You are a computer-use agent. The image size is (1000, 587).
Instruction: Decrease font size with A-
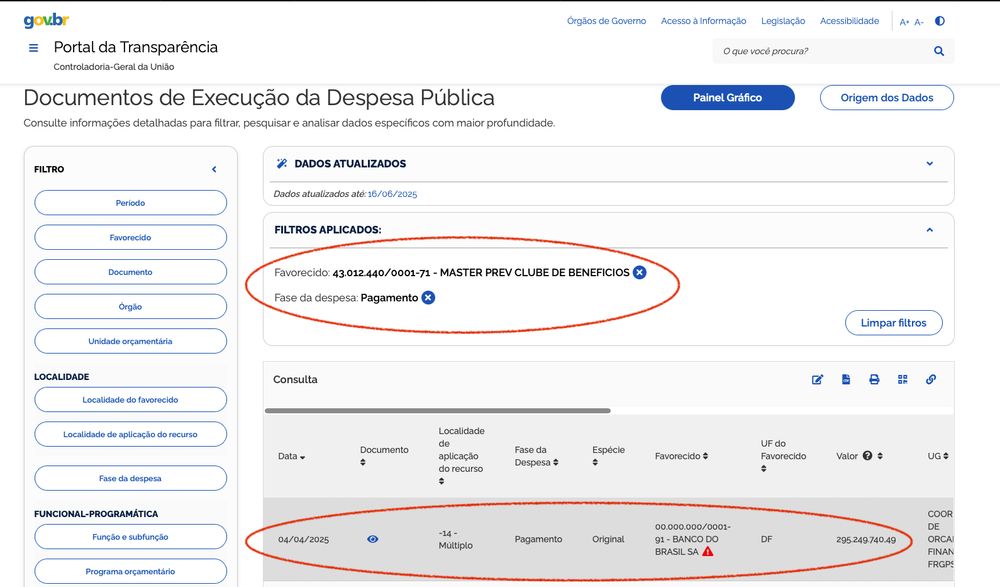[918, 22]
